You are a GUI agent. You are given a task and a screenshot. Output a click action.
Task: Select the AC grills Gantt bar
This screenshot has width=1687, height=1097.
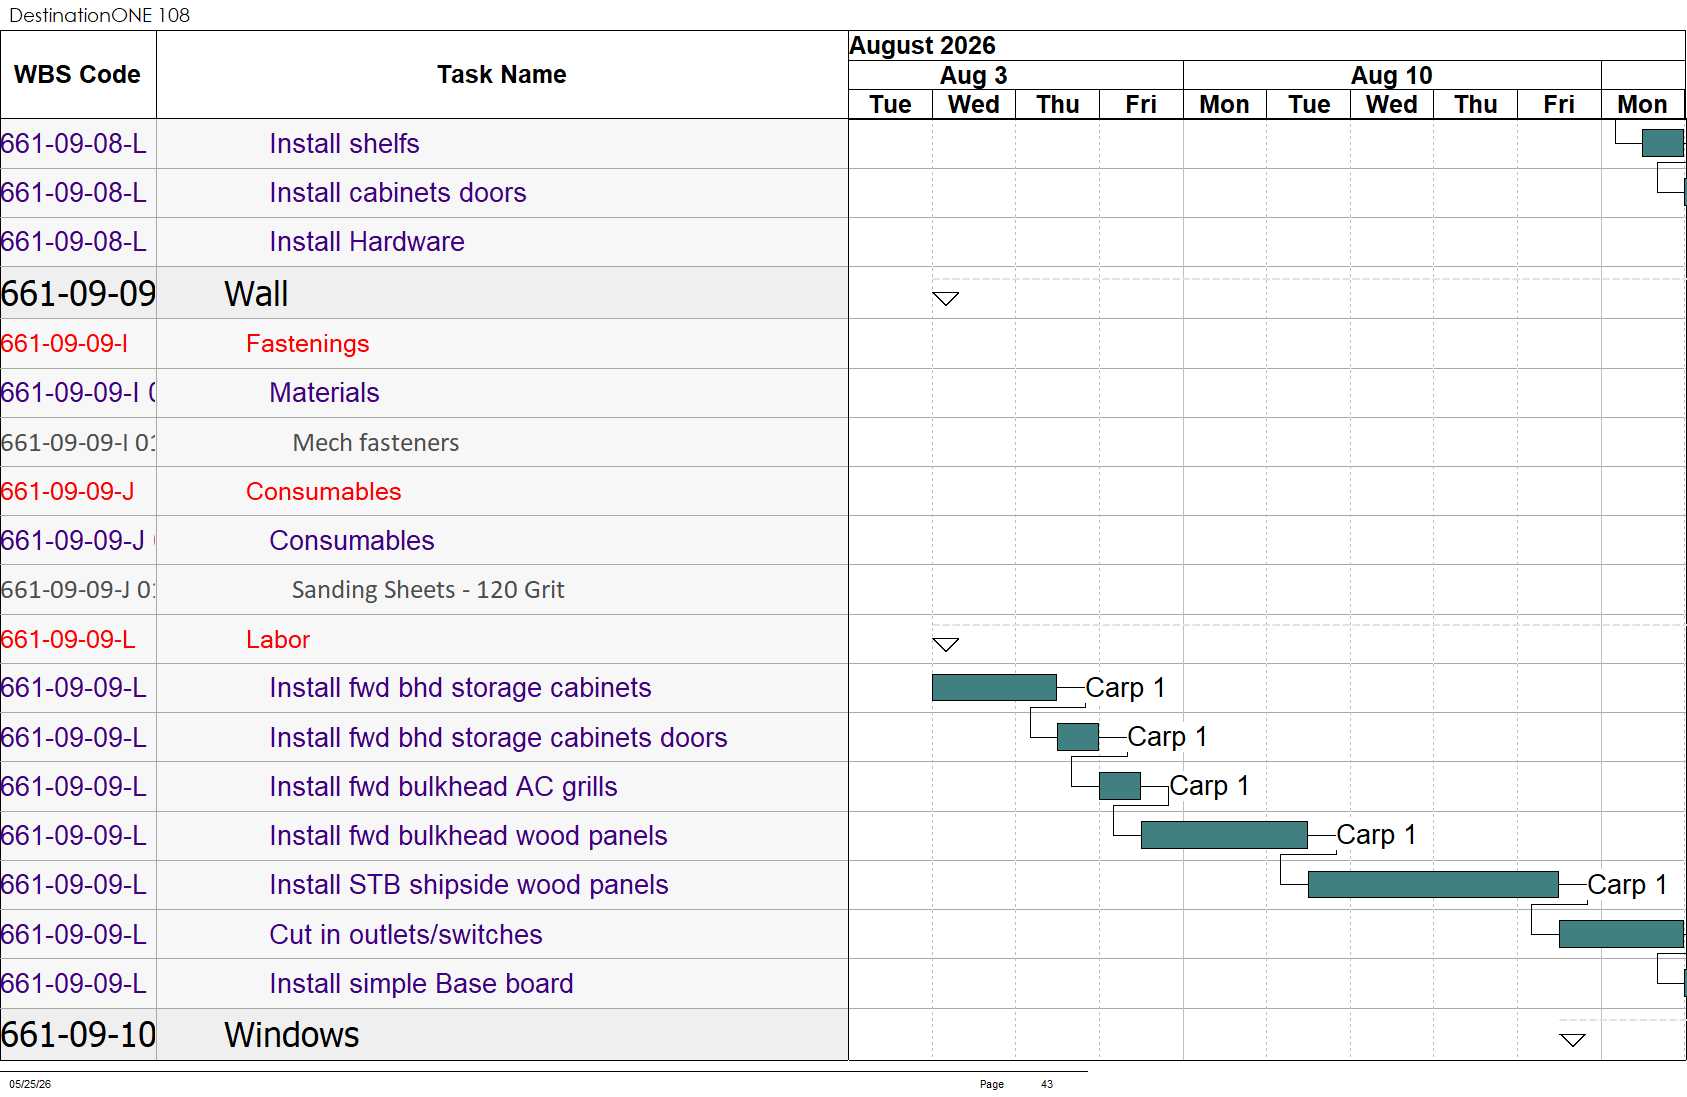tap(1120, 786)
